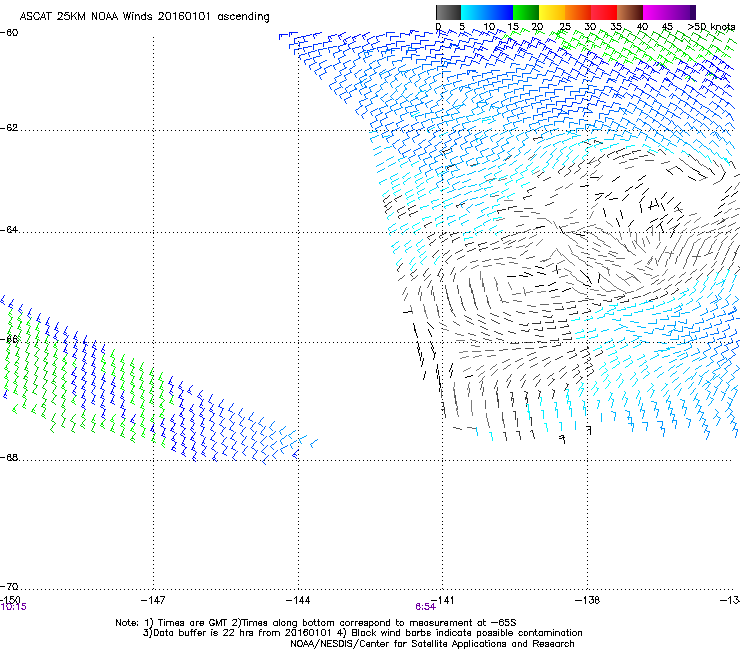Screen dimensions: 740x650
Task: Click the green 15-20 knots color bar segment
Action: pyautogui.click(x=526, y=12)
